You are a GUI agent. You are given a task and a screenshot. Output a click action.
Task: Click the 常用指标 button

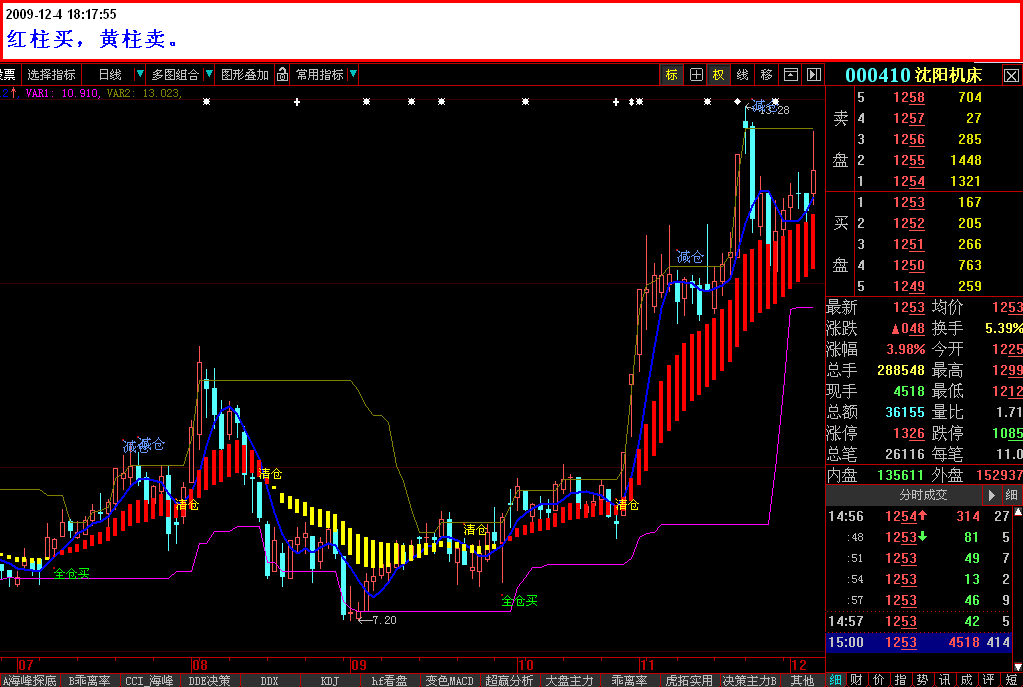pos(320,75)
